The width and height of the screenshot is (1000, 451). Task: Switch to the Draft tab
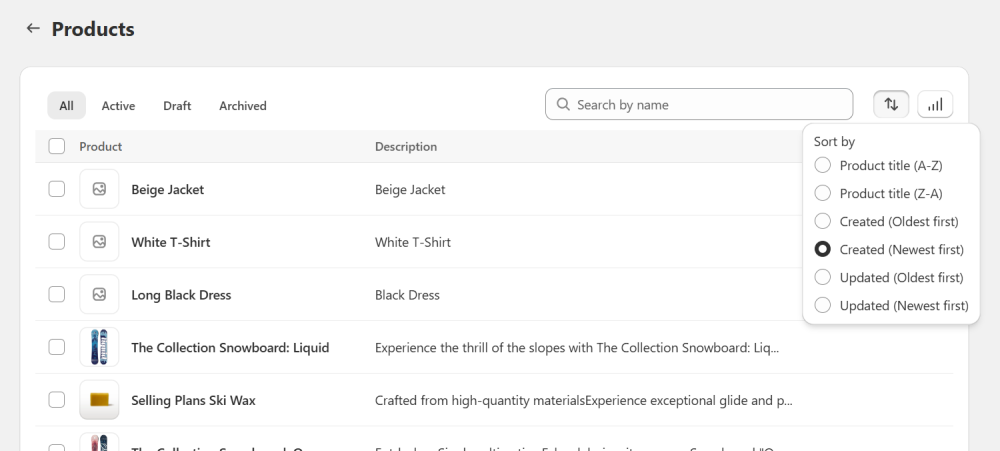(177, 105)
